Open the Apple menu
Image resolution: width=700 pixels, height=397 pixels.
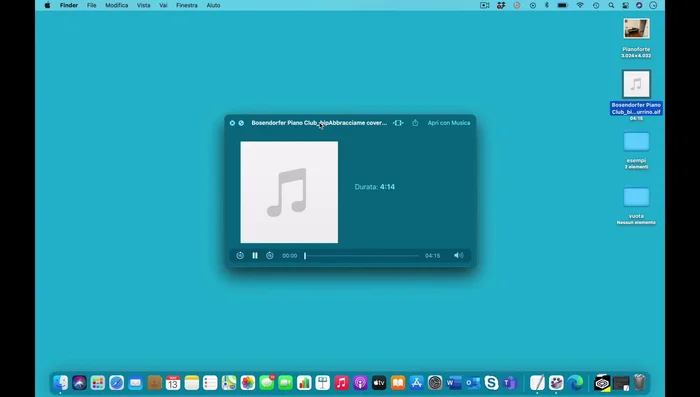[x=47, y=5]
